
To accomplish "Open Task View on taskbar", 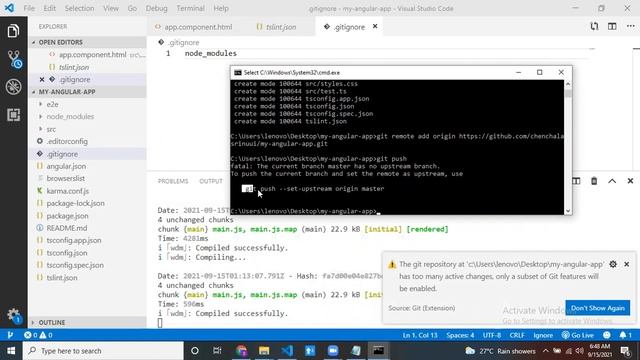I will (217, 351).
